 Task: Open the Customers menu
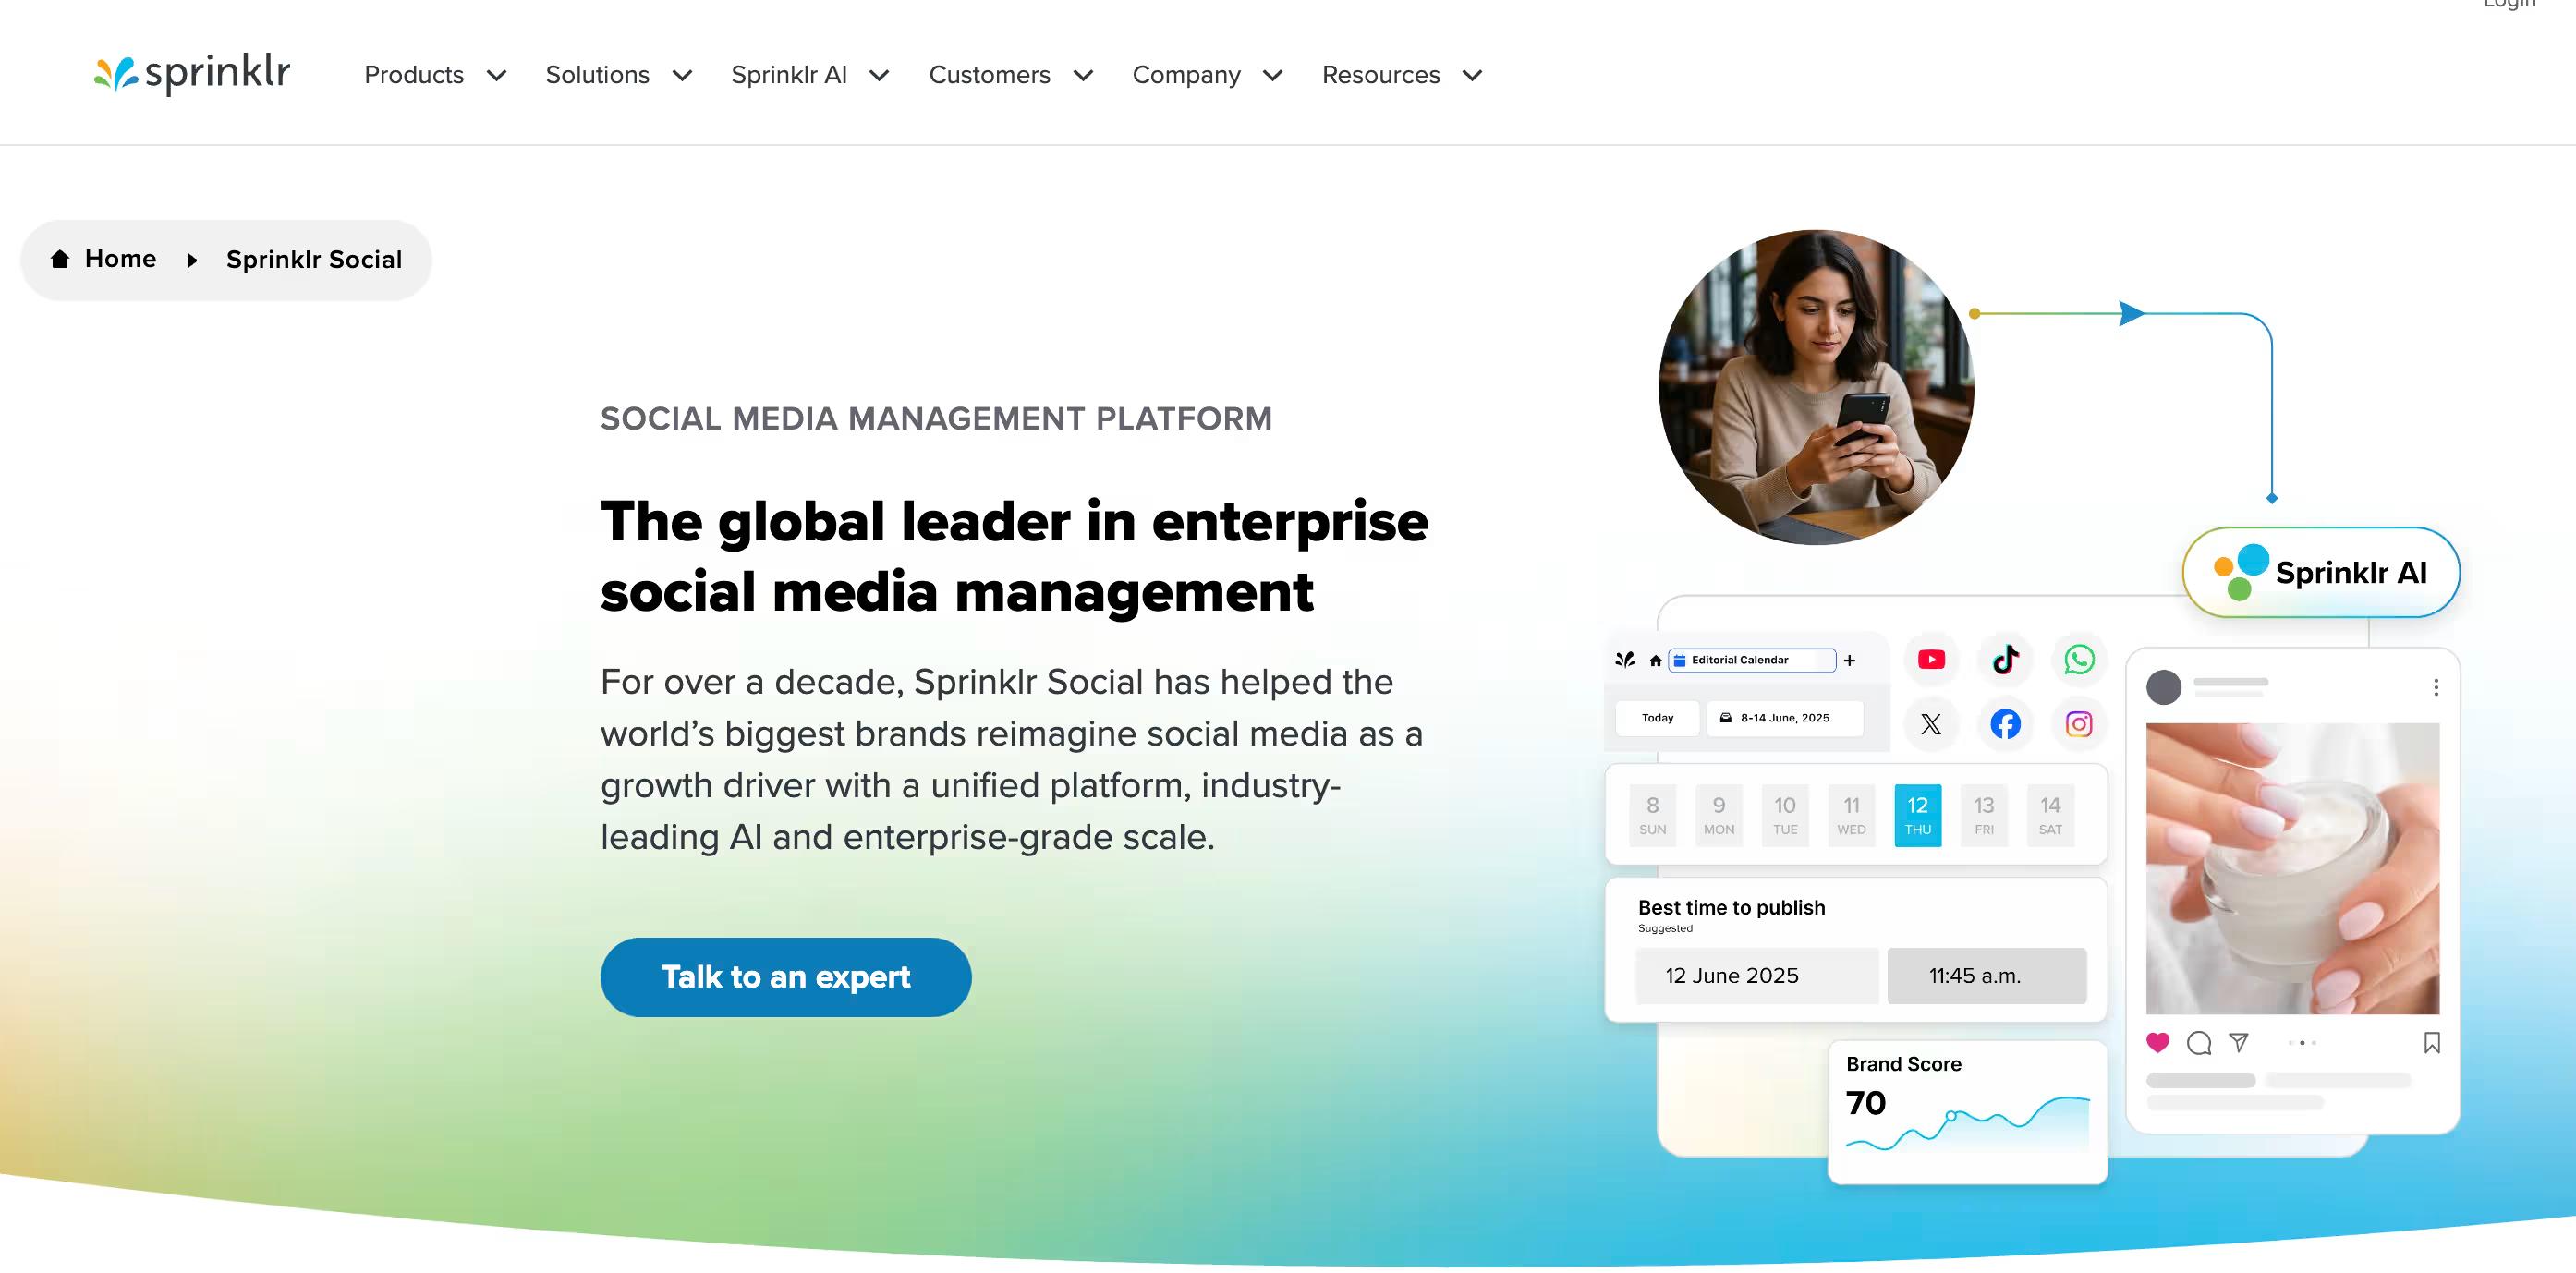coord(989,75)
